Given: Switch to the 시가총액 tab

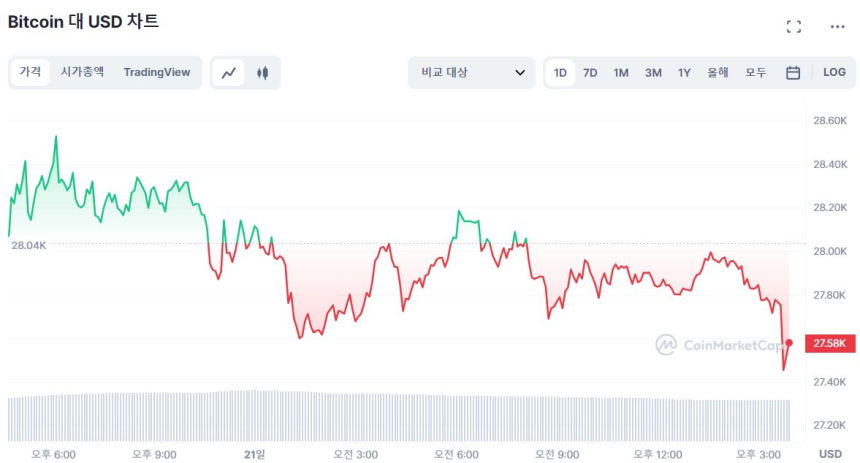Looking at the screenshot, I should tap(82, 72).
